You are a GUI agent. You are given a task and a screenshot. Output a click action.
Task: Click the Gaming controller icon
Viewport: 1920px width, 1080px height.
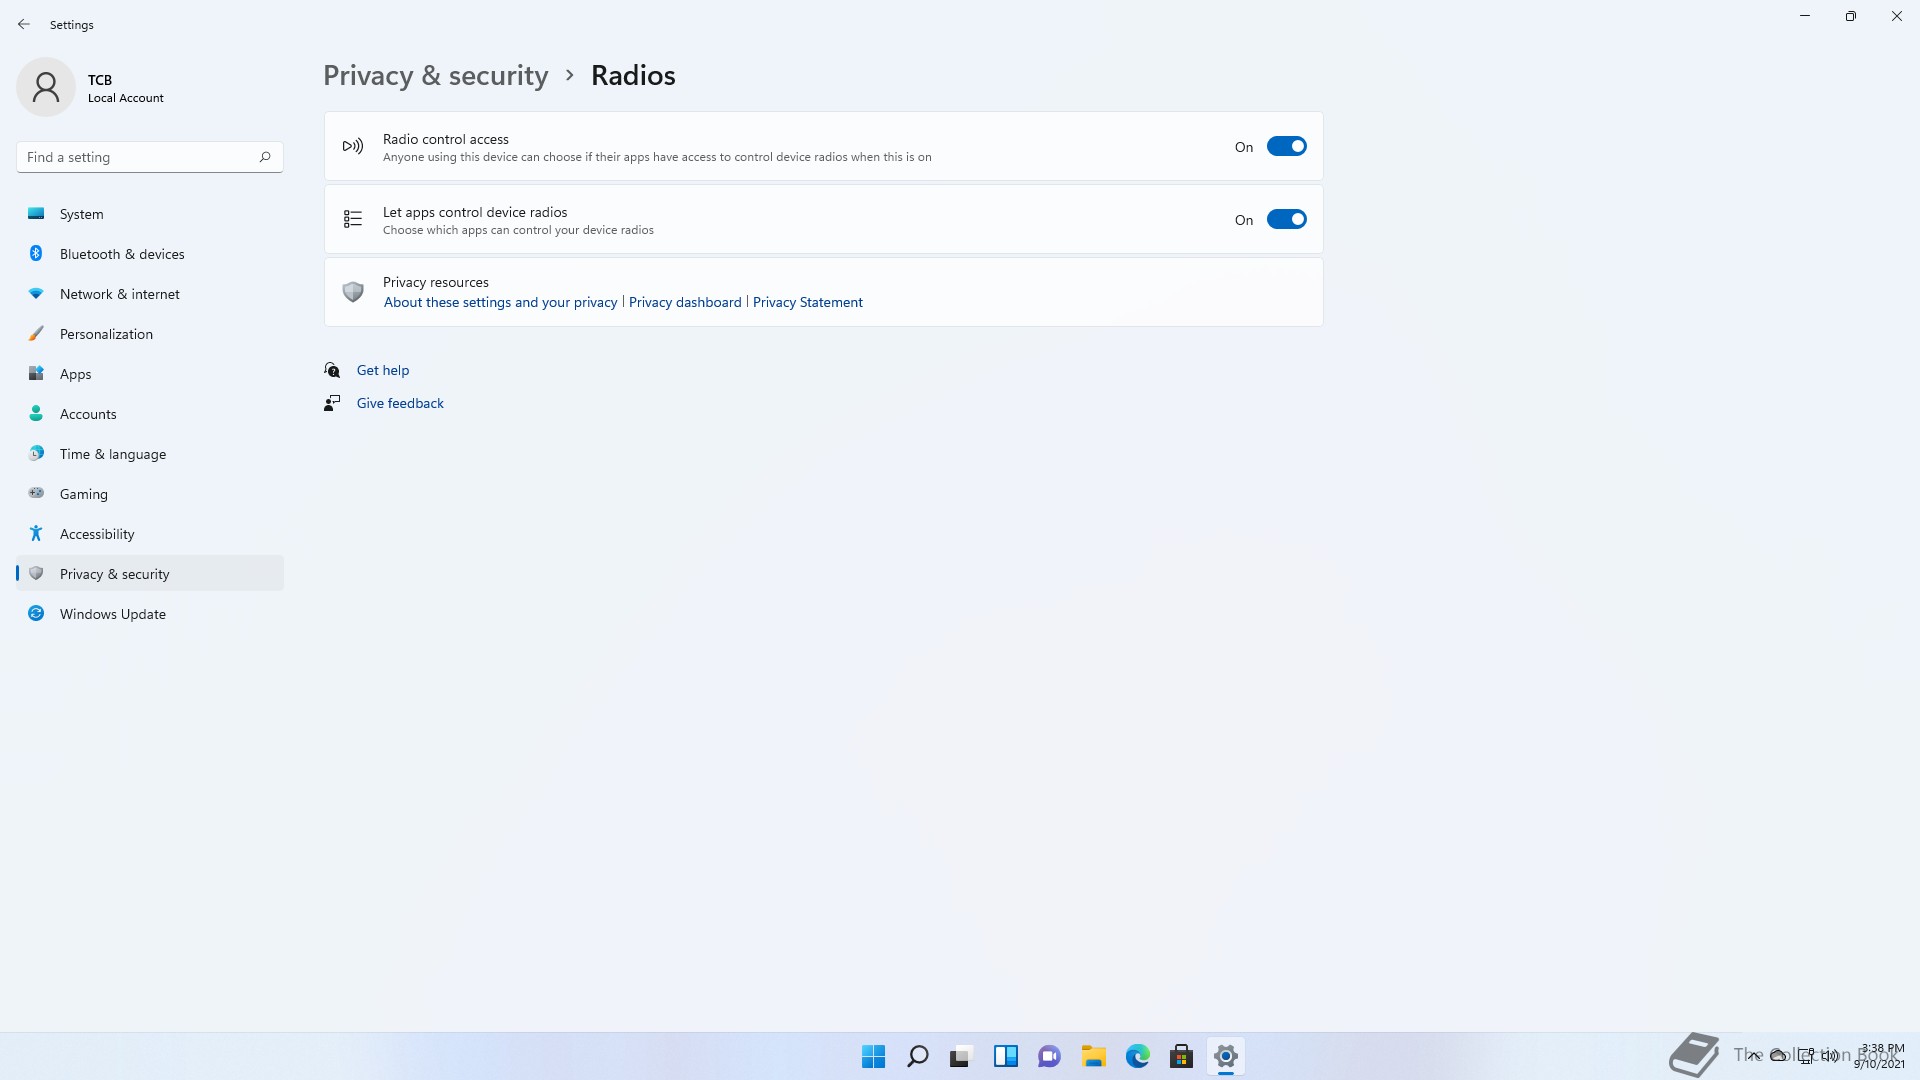click(36, 493)
